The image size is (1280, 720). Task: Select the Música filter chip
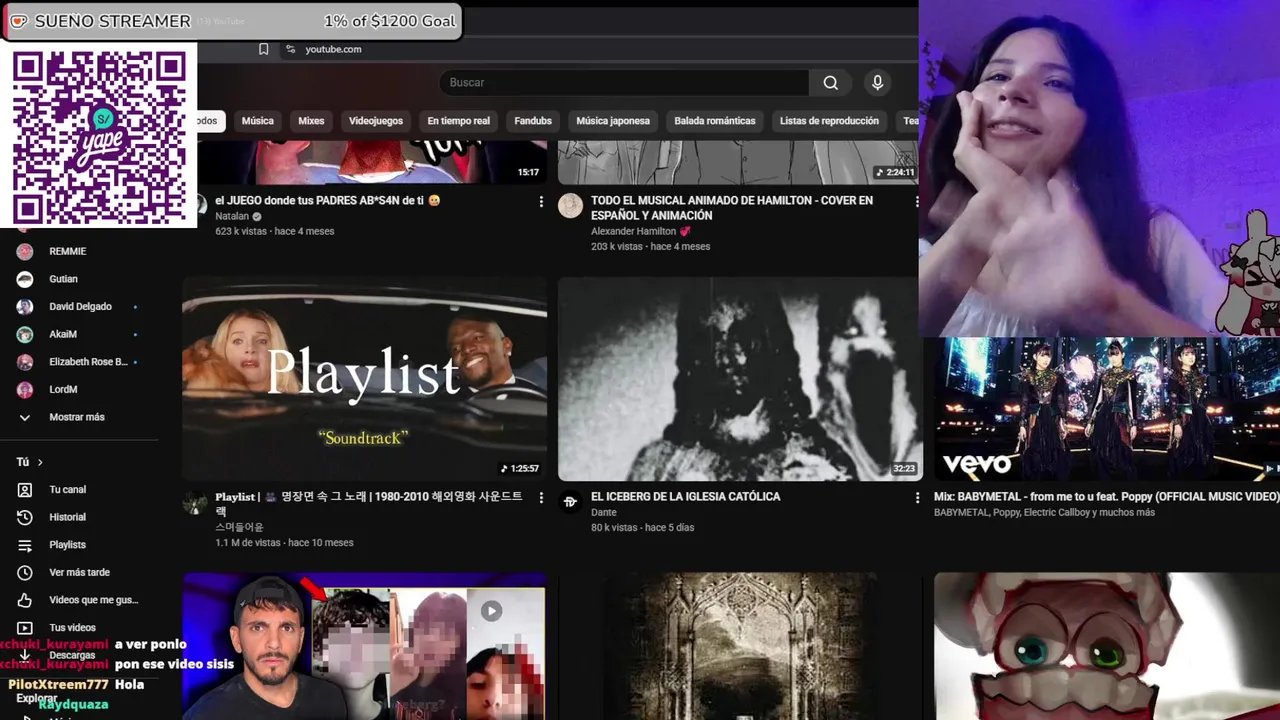point(257,121)
